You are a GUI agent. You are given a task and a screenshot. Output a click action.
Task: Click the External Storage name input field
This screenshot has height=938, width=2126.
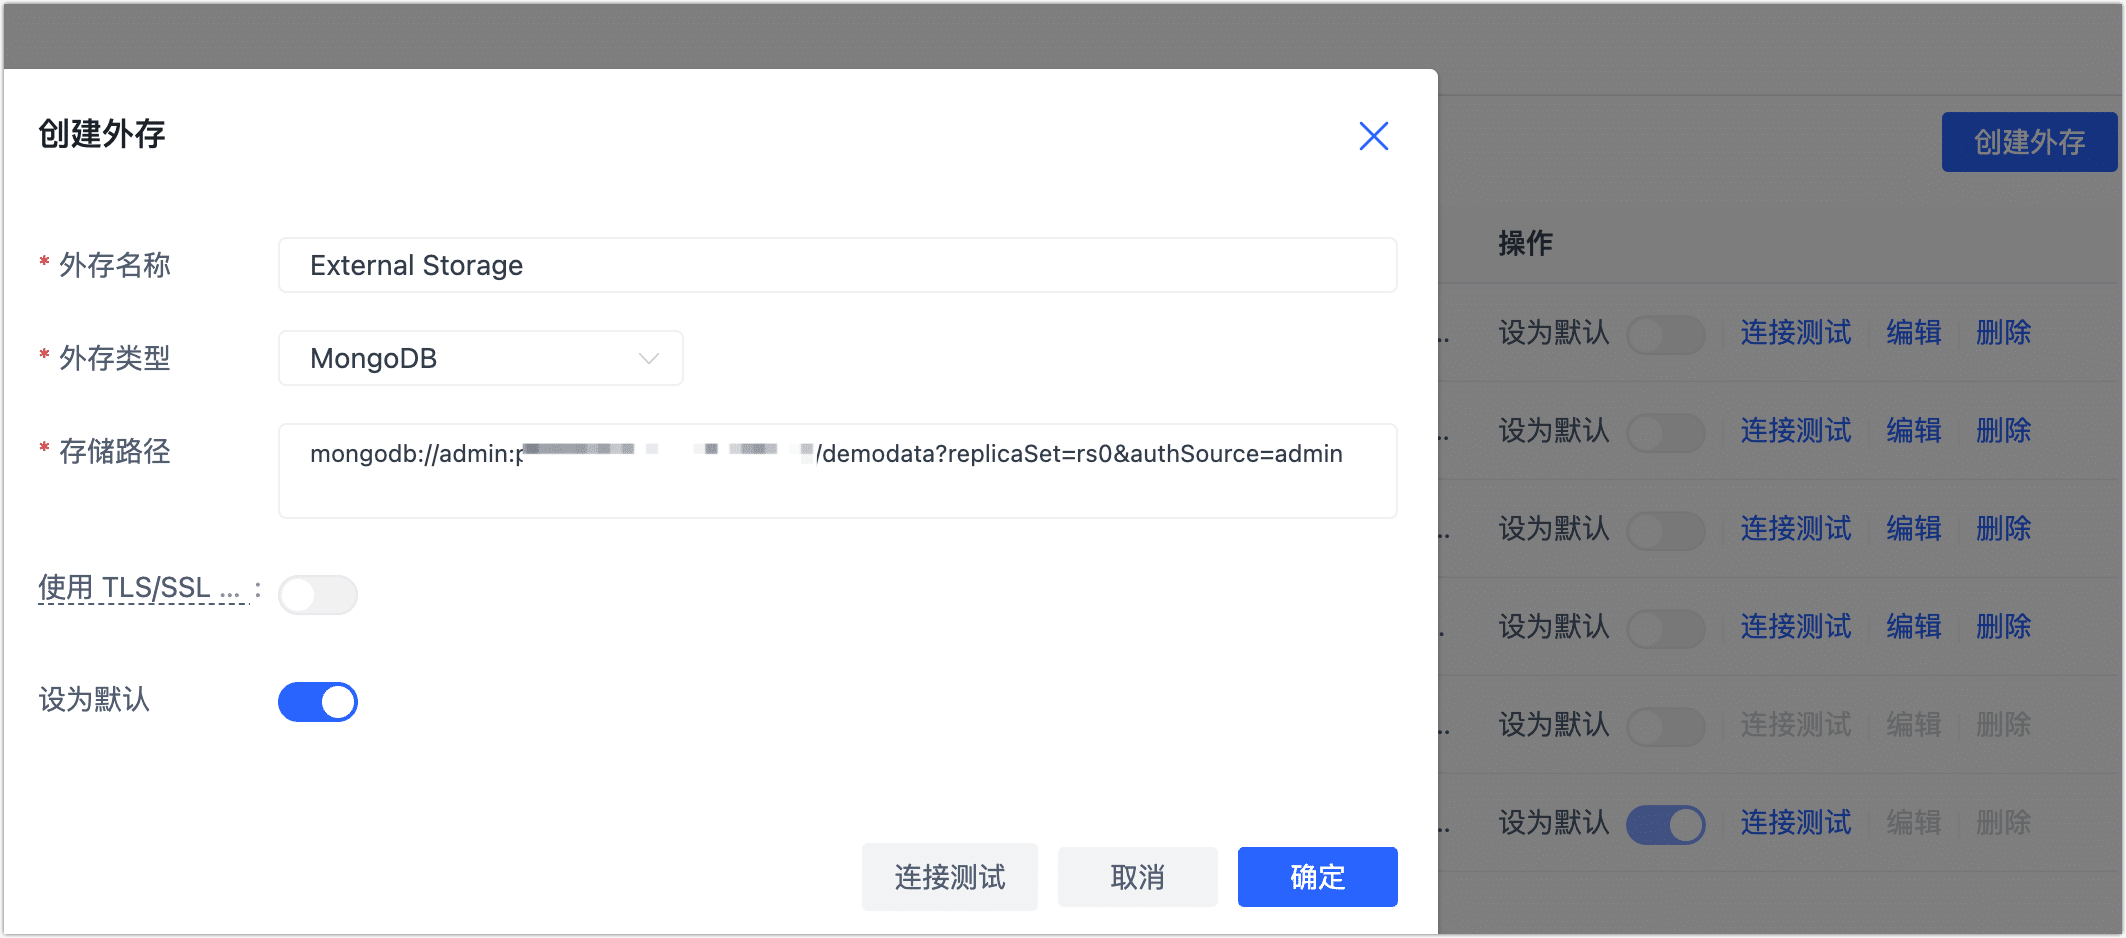tap(838, 265)
